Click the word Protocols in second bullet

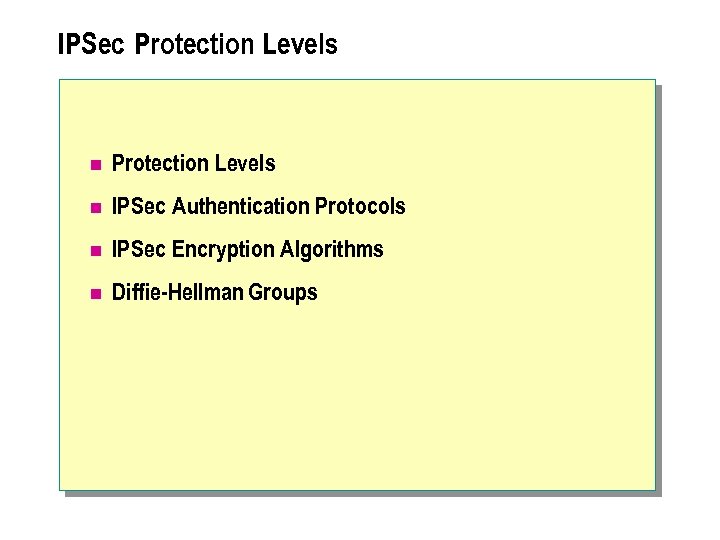(x=360, y=207)
